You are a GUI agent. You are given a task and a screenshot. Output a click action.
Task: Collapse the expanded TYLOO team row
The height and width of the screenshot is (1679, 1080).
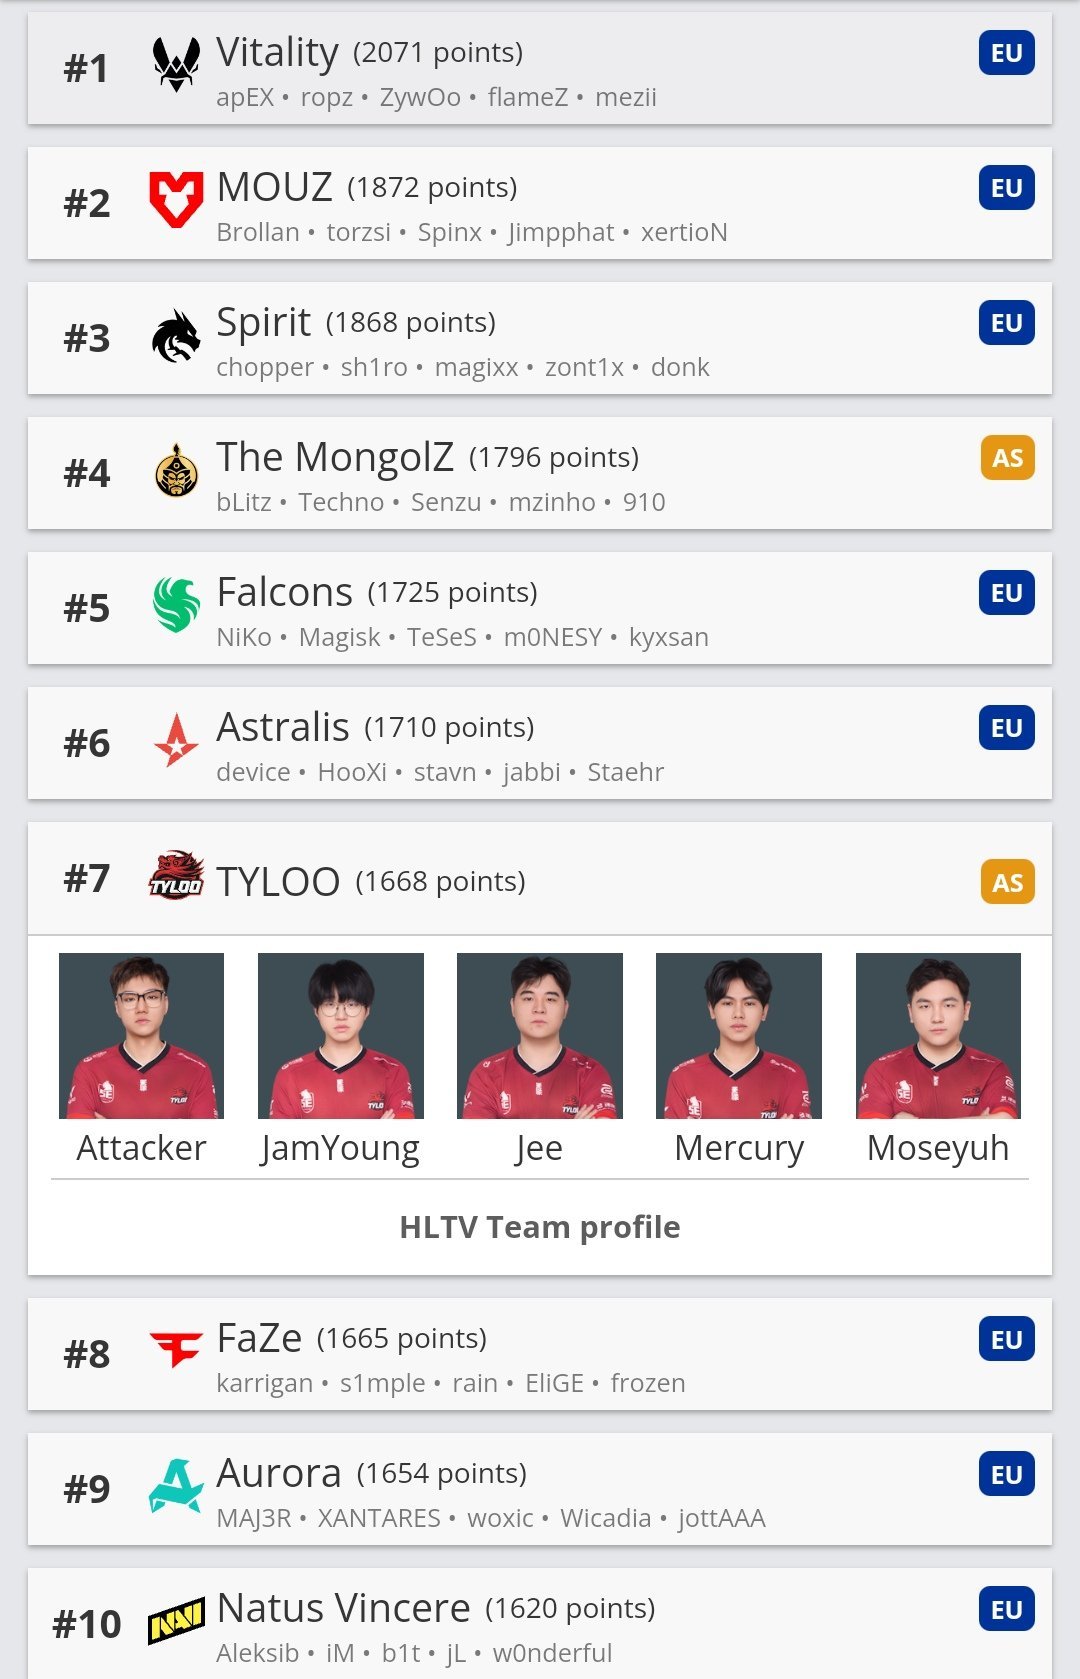(x=540, y=879)
